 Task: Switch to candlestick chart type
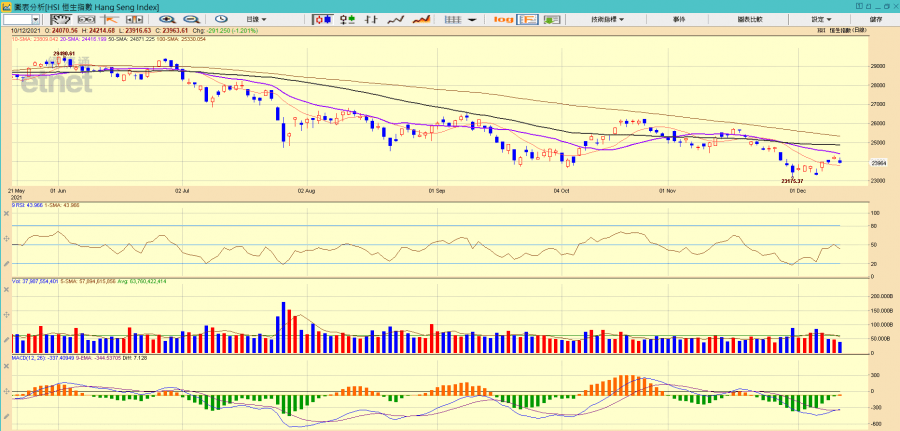[323, 19]
